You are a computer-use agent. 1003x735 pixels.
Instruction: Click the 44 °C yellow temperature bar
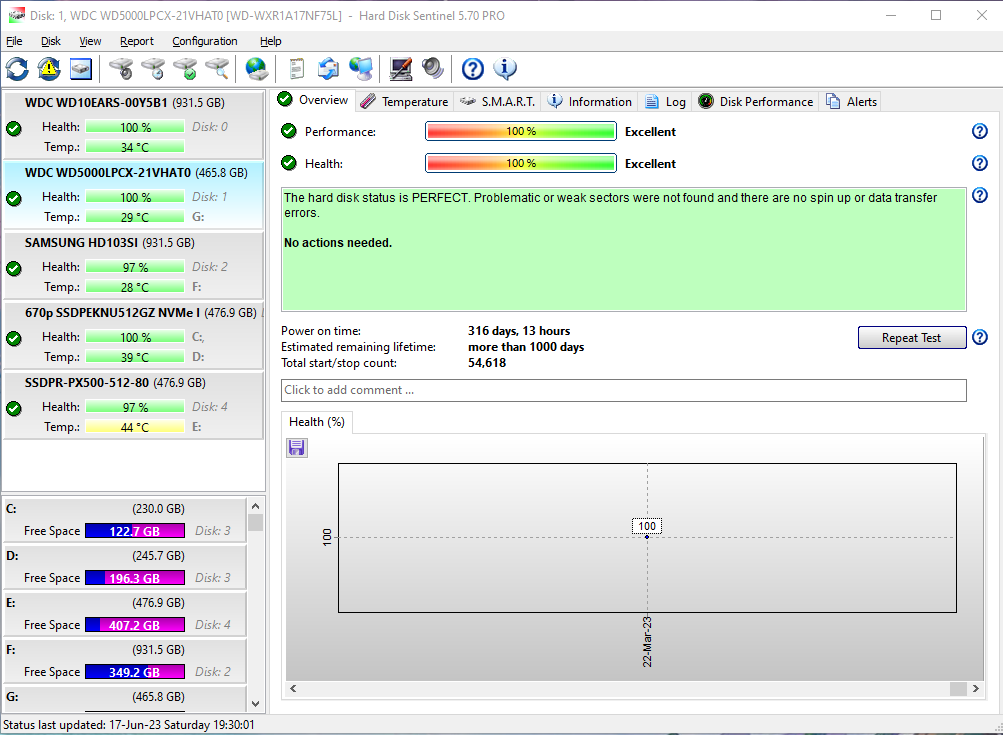(x=135, y=427)
